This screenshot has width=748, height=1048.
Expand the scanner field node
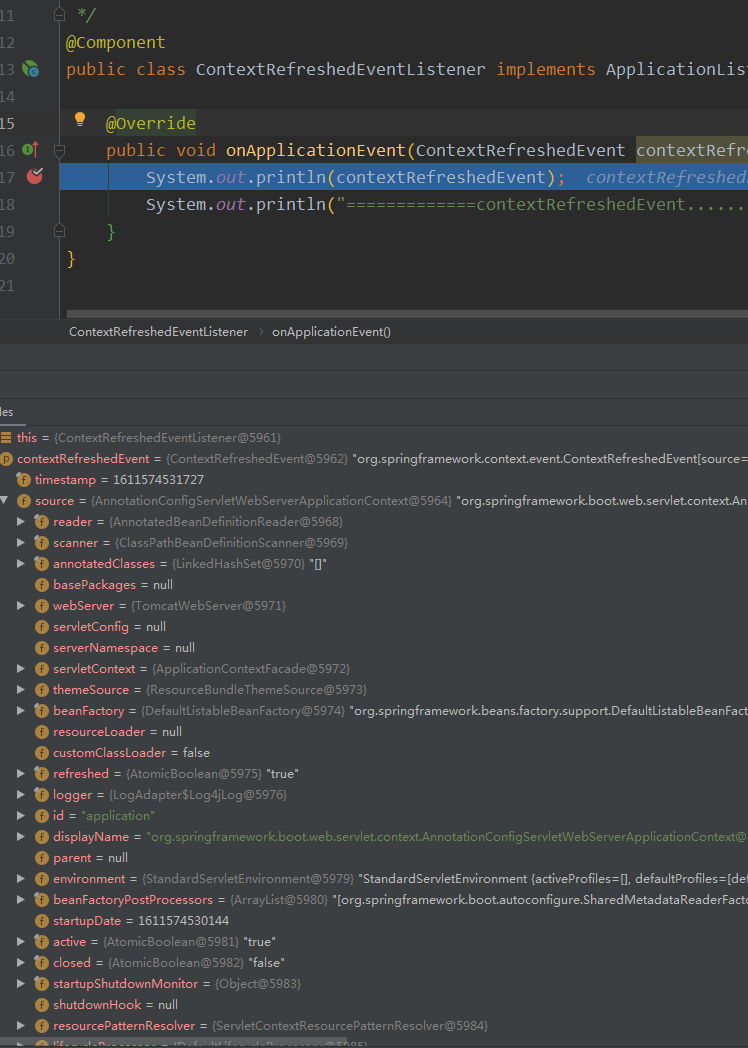[21, 542]
